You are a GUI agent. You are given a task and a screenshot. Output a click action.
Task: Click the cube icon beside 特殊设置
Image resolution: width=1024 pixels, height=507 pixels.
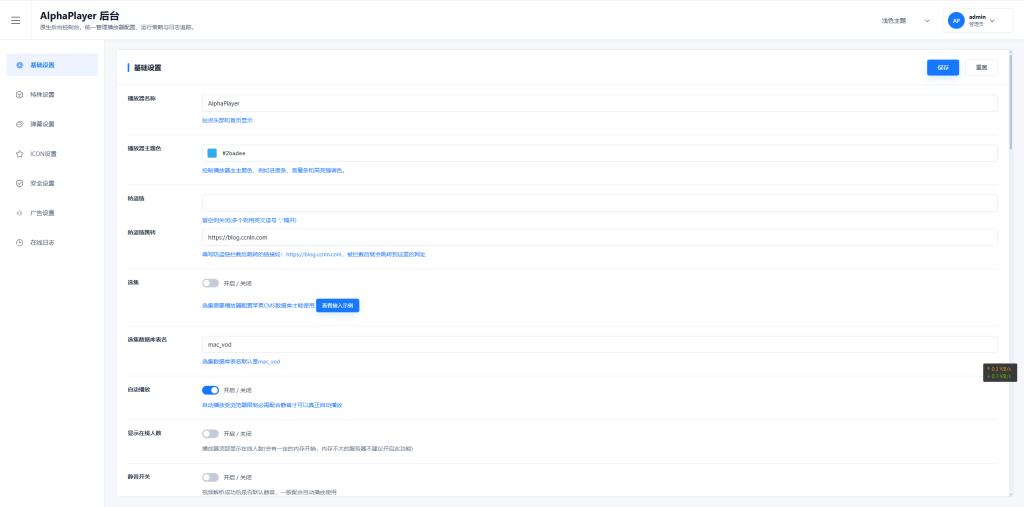(x=20, y=95)
